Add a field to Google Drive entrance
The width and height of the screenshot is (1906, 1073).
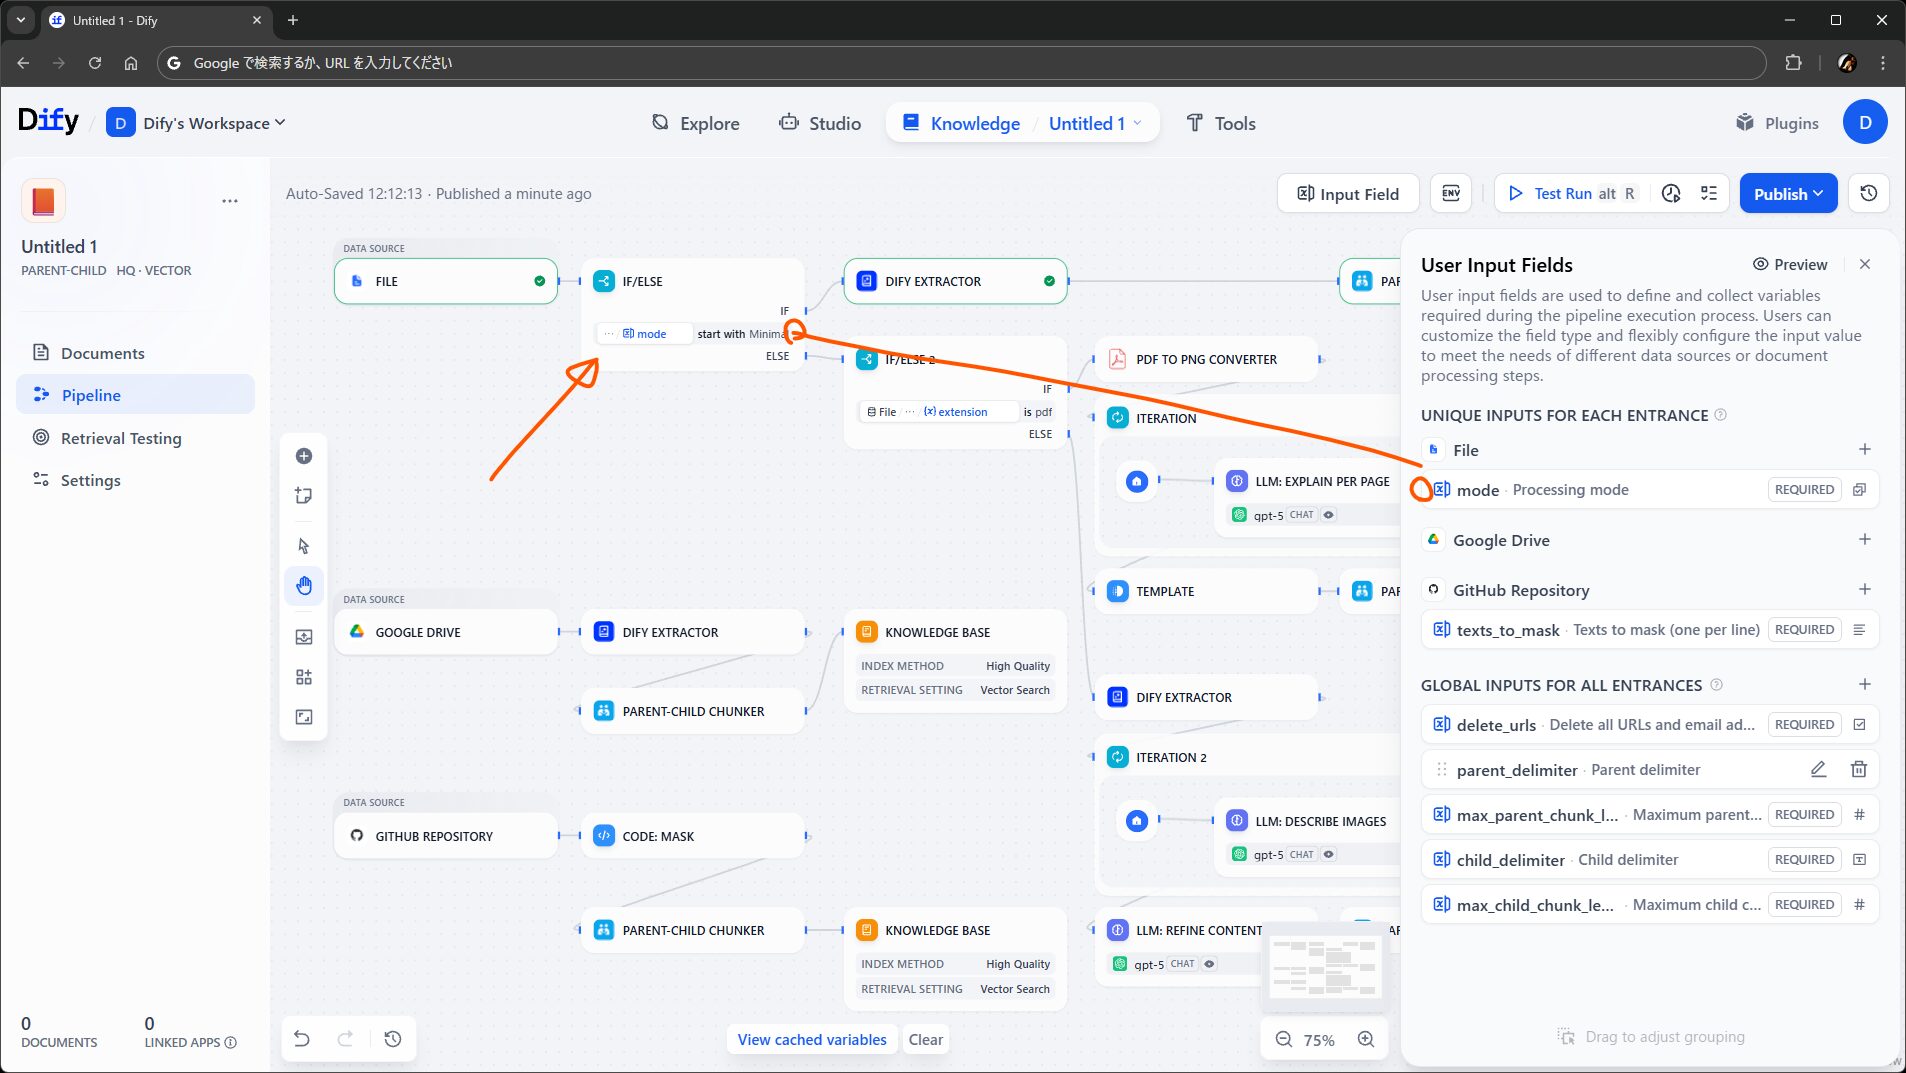[x=1864, y=540]
